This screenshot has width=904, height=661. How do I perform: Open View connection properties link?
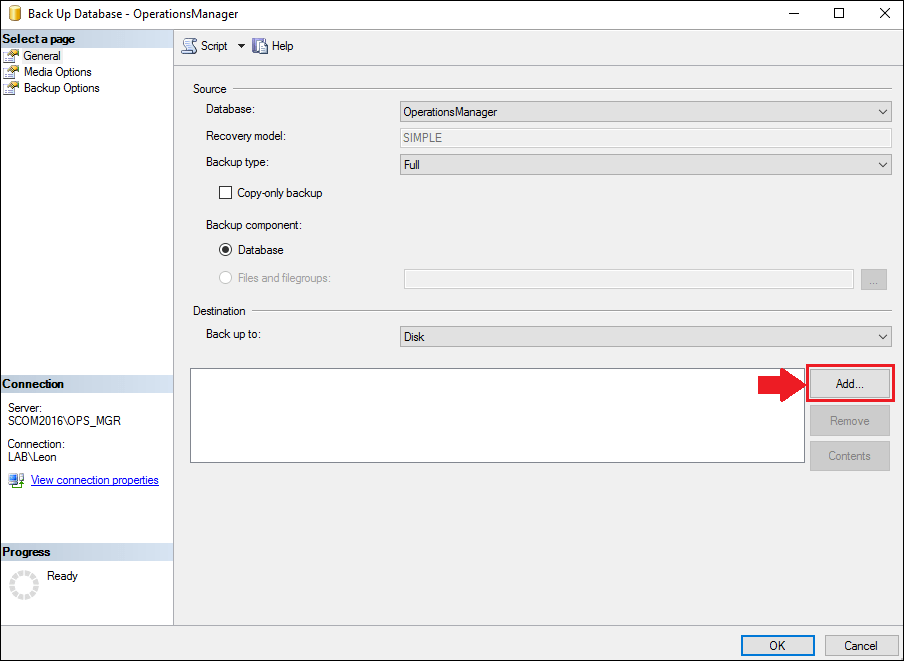coord(95,480)
